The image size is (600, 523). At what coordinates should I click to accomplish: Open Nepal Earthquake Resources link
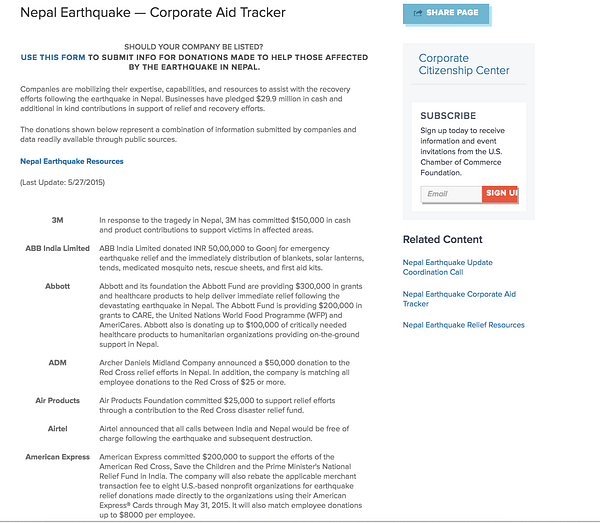coord(72,161)
